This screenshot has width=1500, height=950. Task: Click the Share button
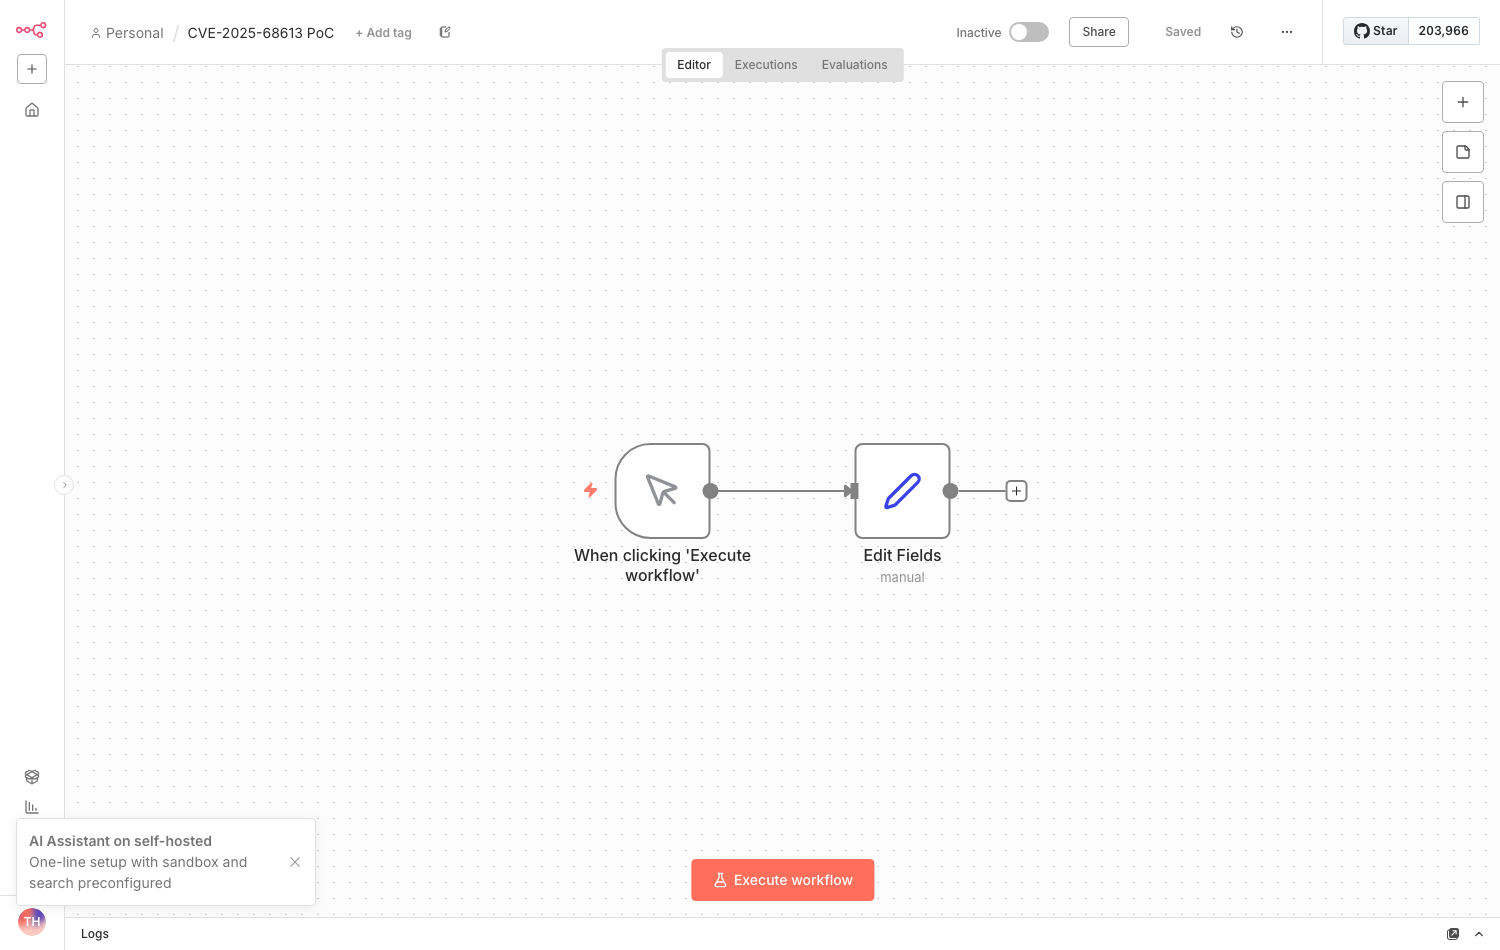[x=1099, y=32]
